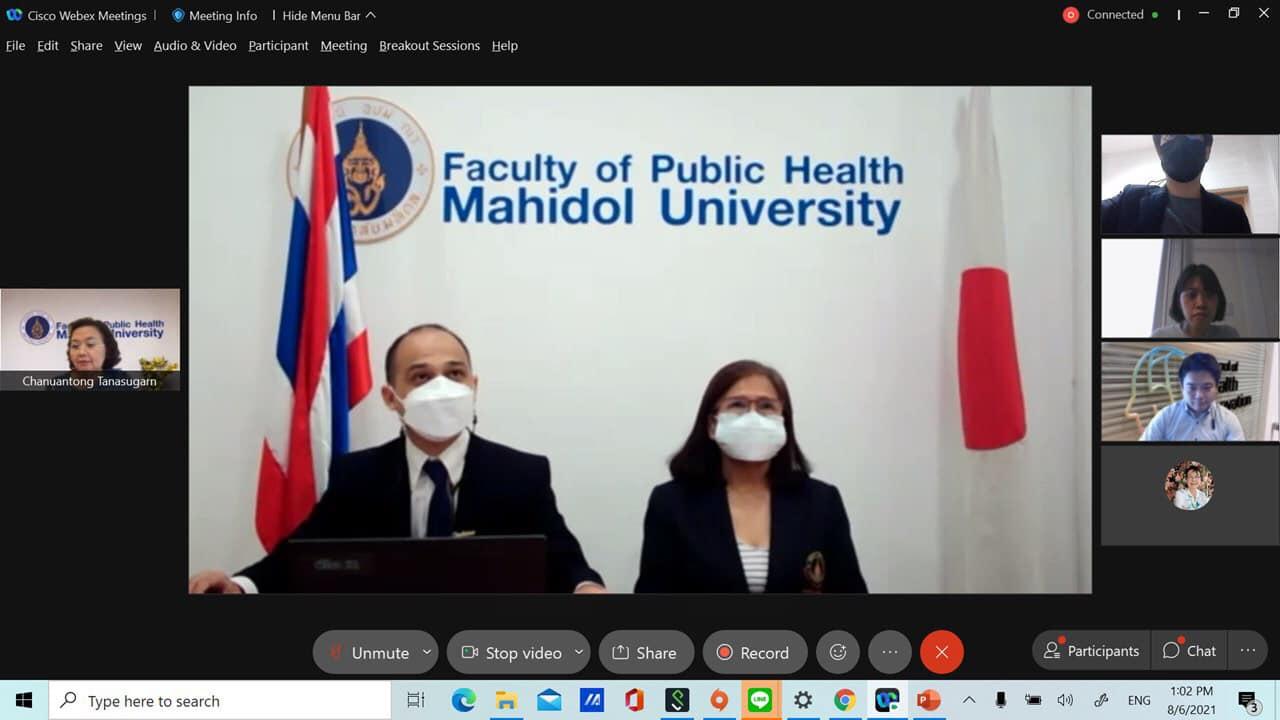Open the Mail app on the taskbar
This screenshot has width=1280, height=720.
click(x=549, y=700)
